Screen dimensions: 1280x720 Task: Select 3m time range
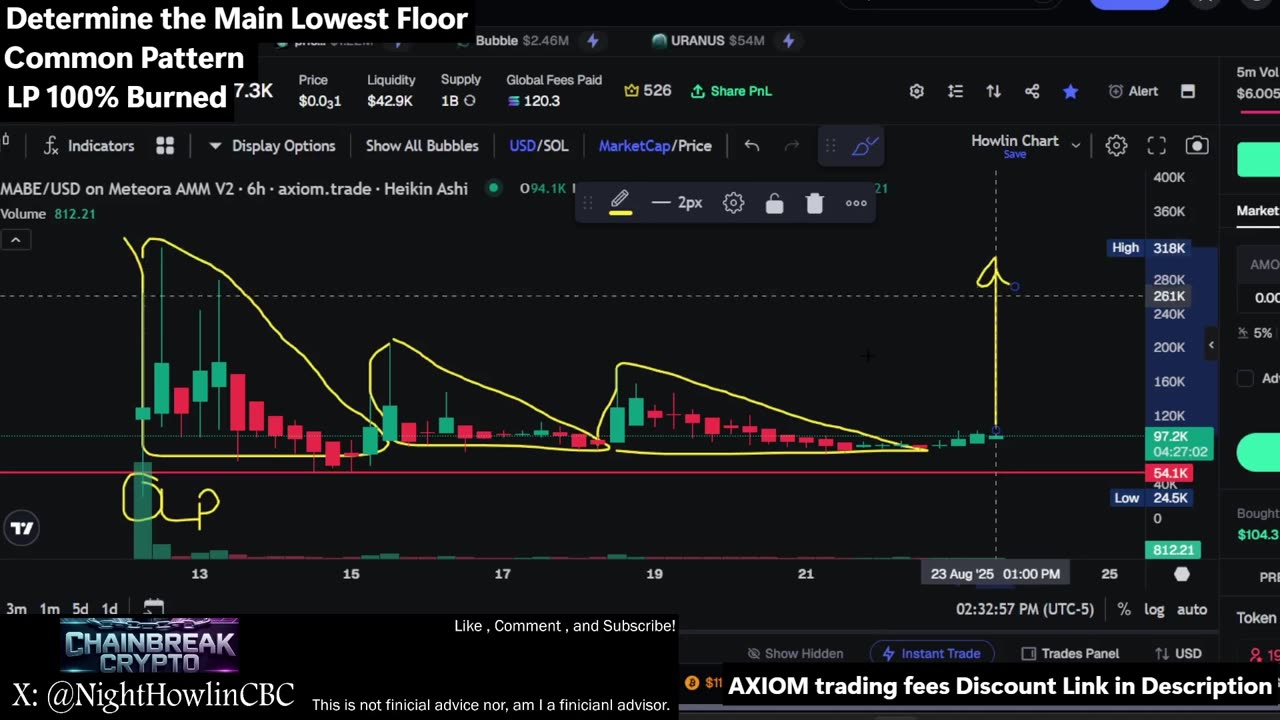pyautogui.click(x=17, y=609)
